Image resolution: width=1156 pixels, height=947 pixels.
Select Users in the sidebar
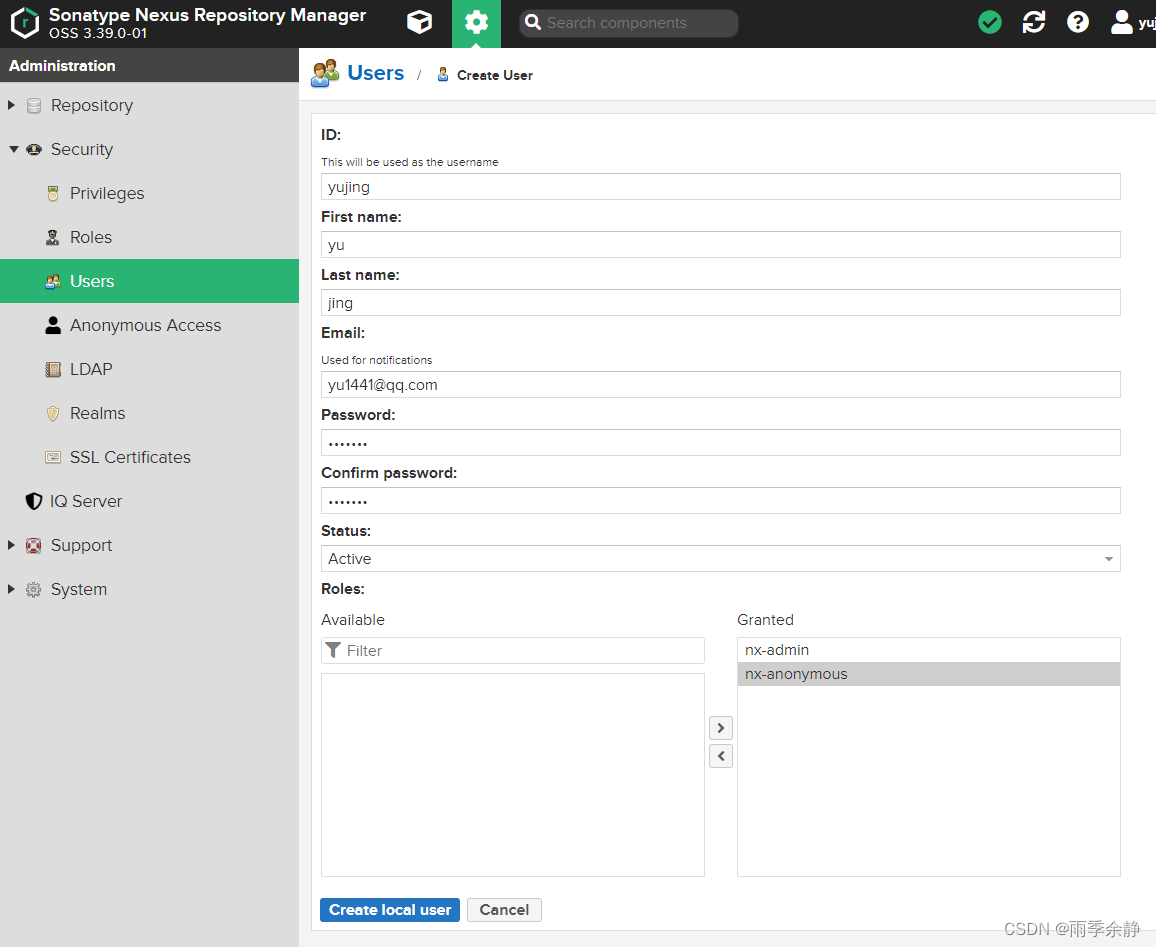150,281
